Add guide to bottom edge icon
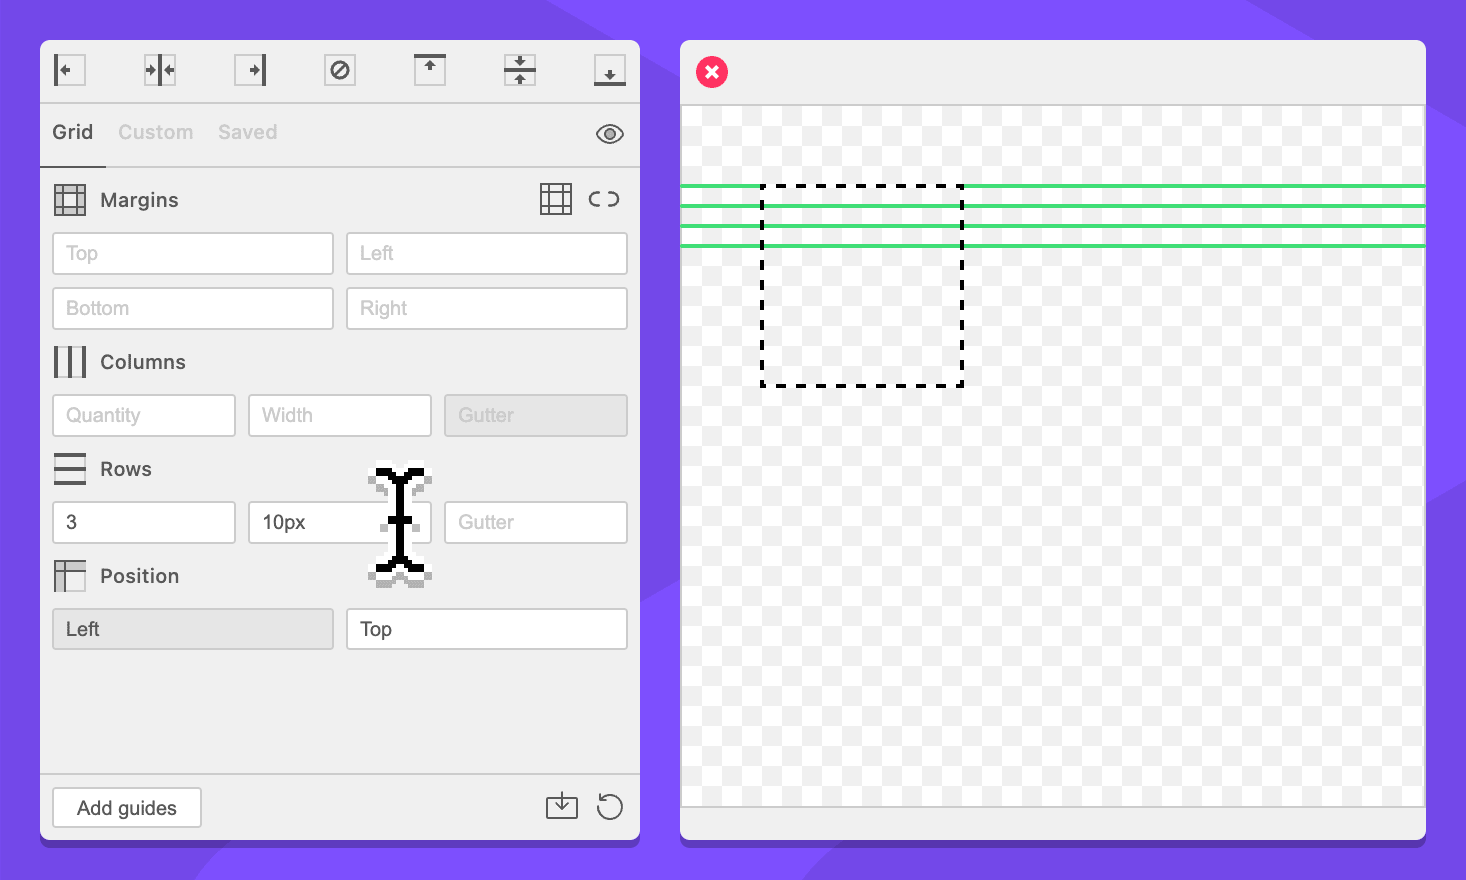The width and height of the screenshot is (1466, 880). pyautogui.click(x=610, y=70)
